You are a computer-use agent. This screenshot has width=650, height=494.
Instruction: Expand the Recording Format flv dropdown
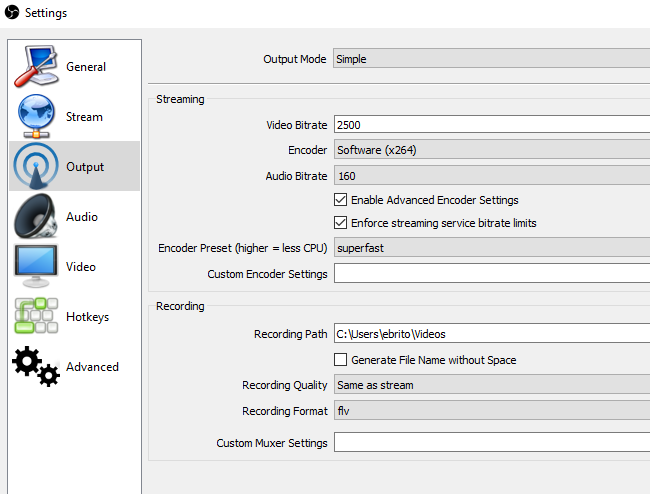click(490, 411)
